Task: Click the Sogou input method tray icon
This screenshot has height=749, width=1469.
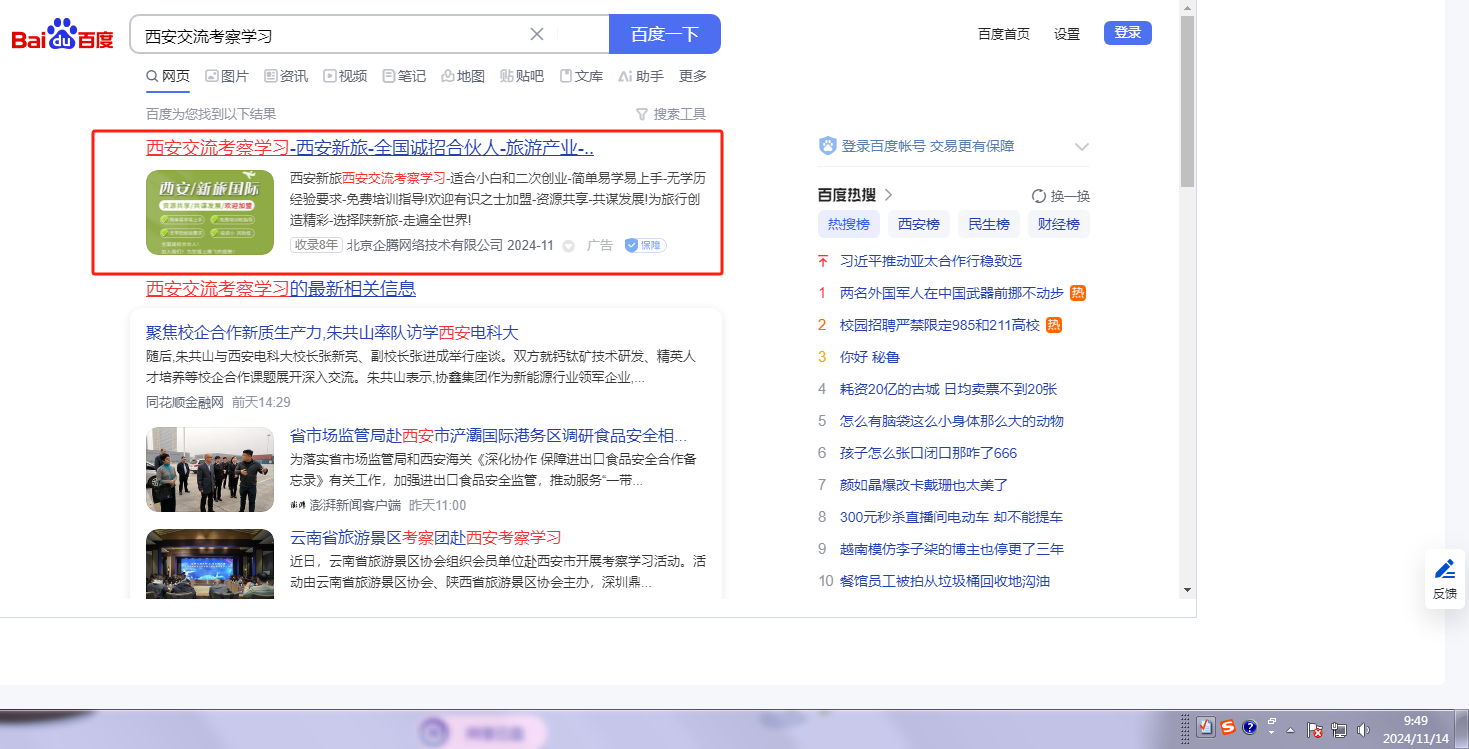Action: (x=1227, y=727)
